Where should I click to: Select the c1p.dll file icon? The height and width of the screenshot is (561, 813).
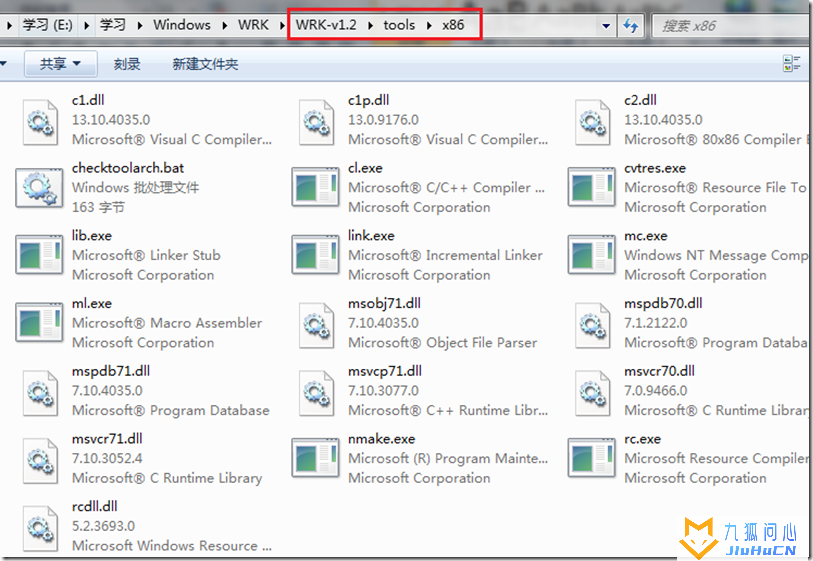(x=316, y=122)
